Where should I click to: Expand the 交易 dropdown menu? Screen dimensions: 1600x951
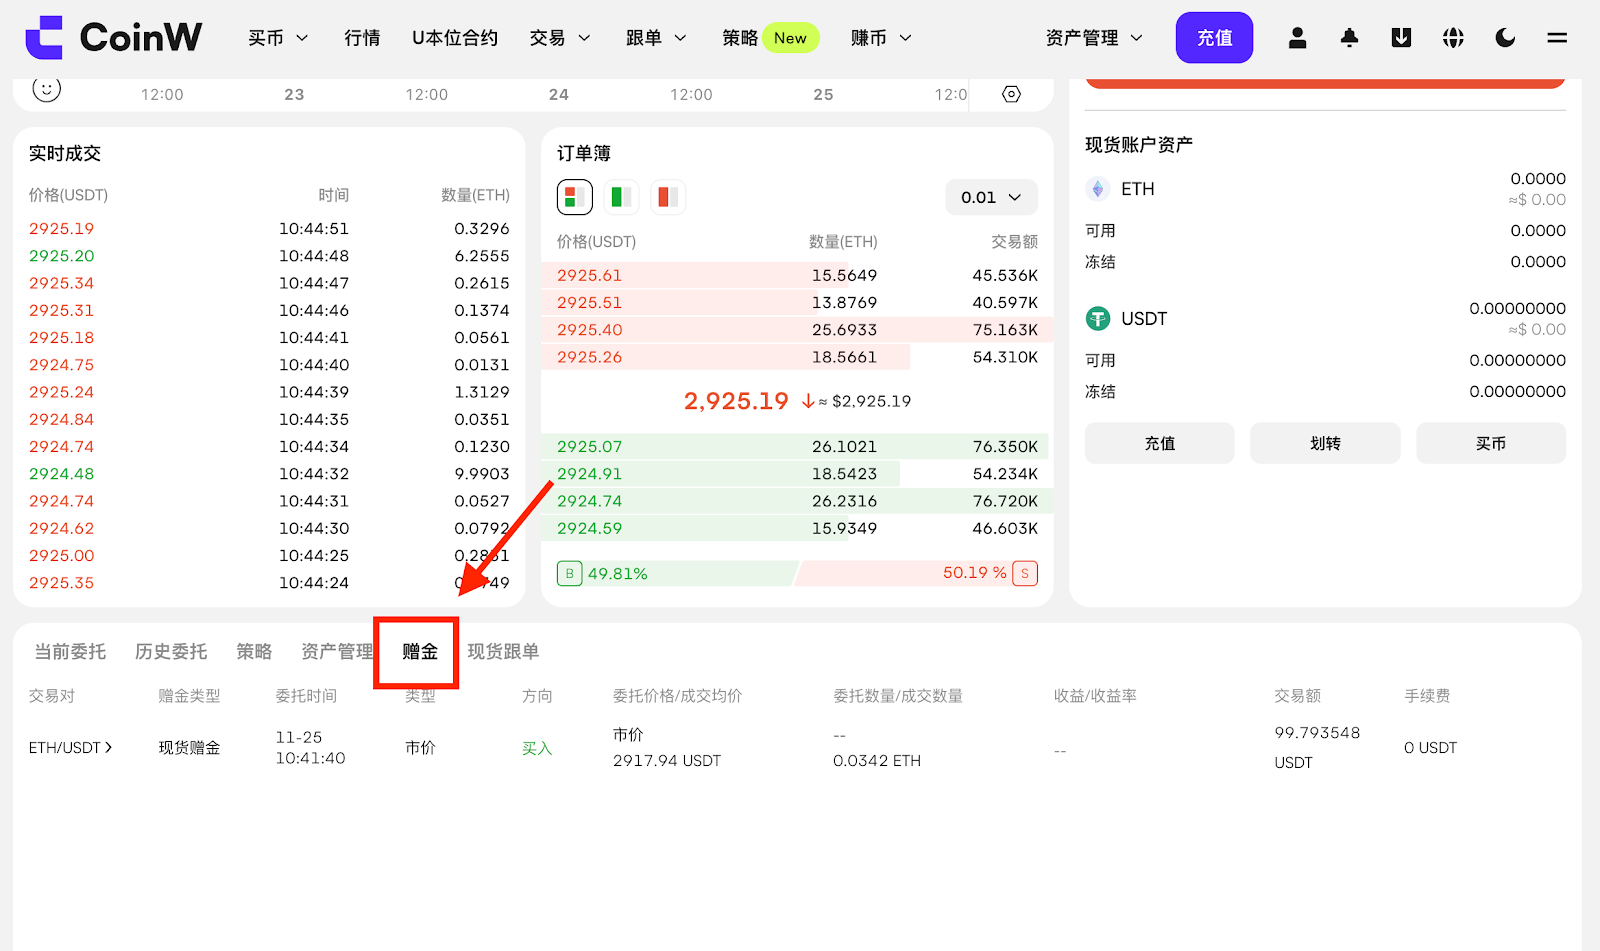tap(560, 38)
